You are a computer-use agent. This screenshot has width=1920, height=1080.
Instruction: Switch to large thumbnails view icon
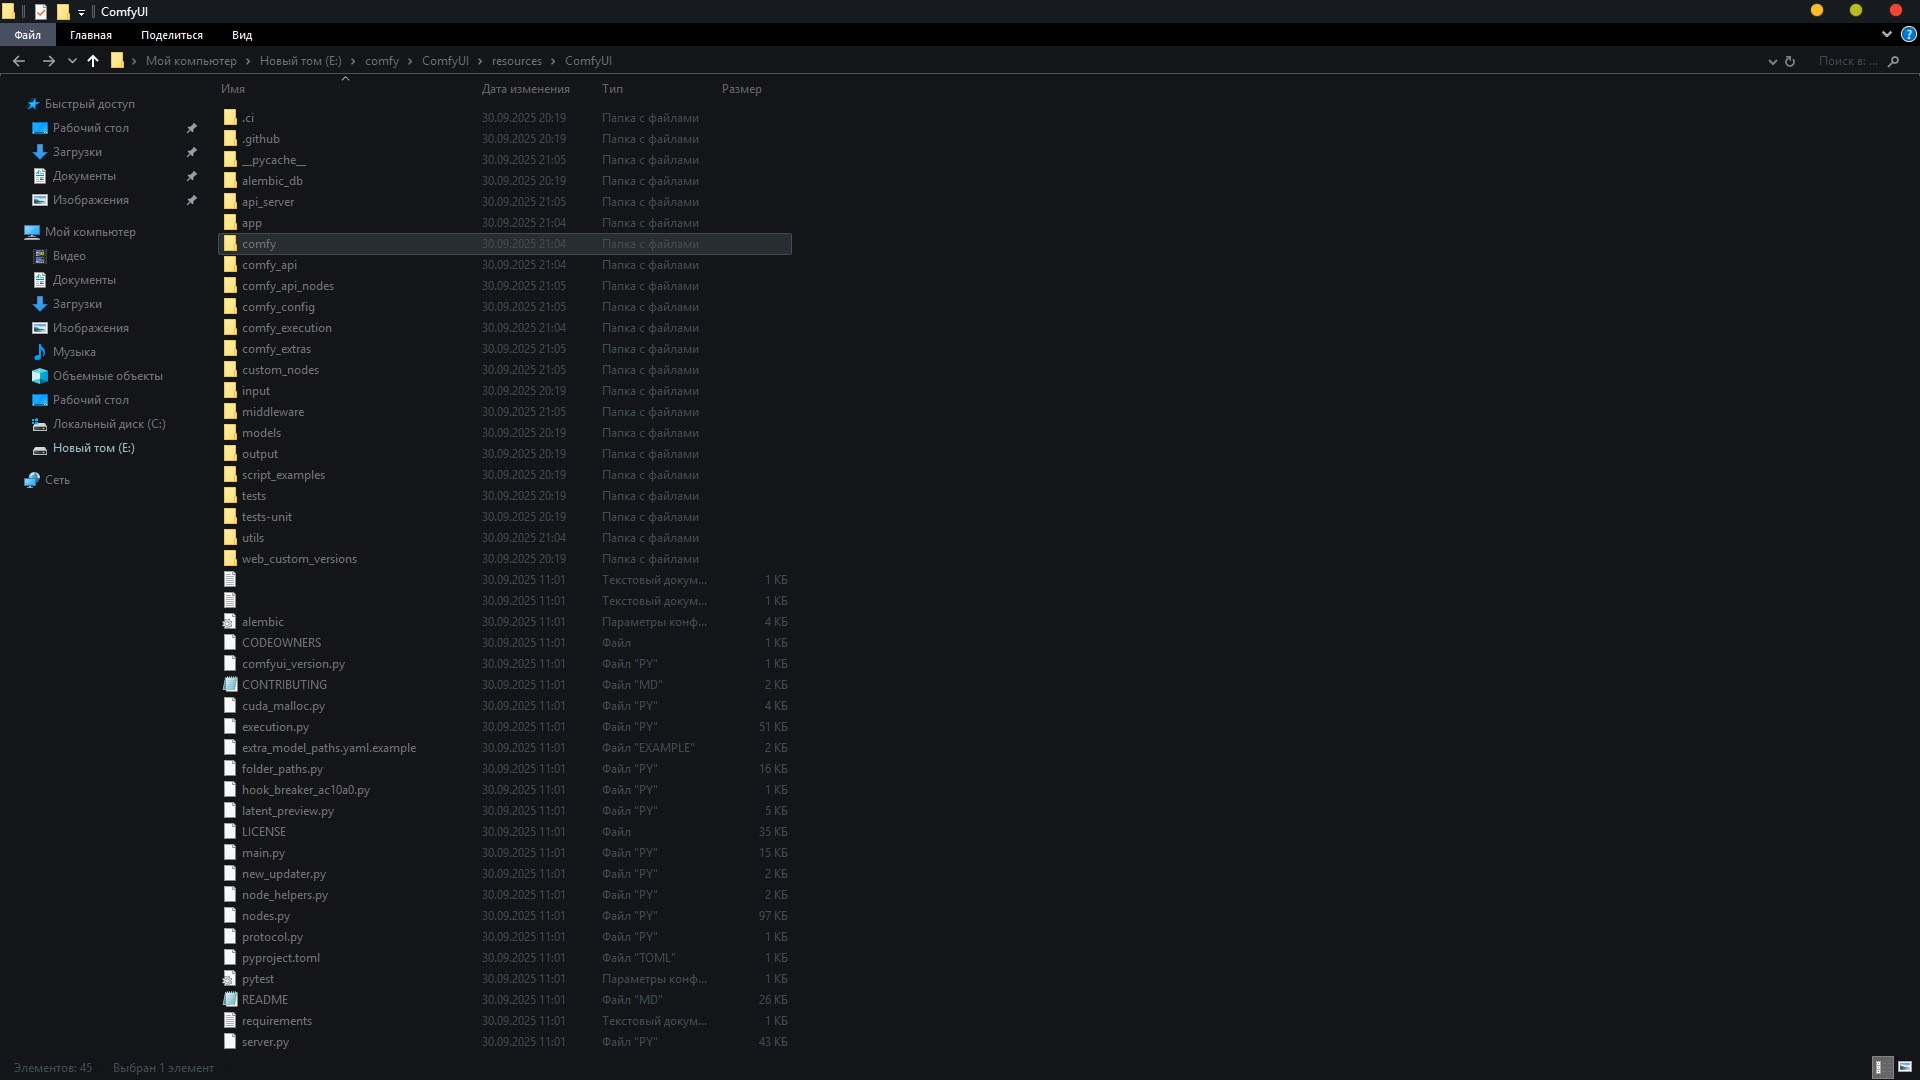click(1905, 1067)
